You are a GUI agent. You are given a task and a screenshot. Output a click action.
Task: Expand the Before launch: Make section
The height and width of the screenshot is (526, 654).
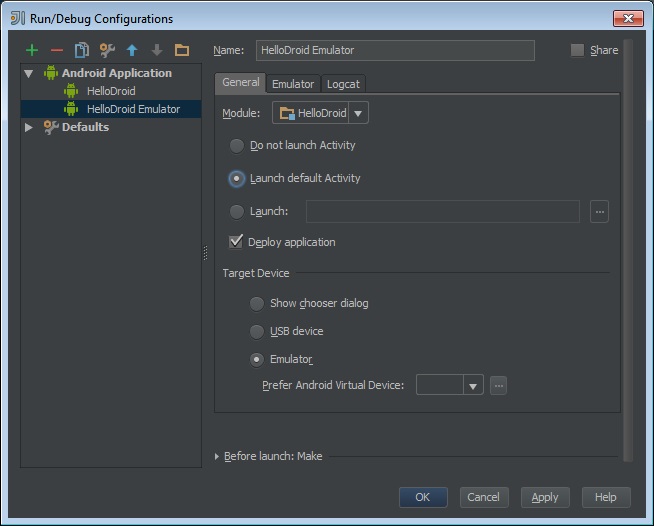pyautogui.click(x=216, y=456)
